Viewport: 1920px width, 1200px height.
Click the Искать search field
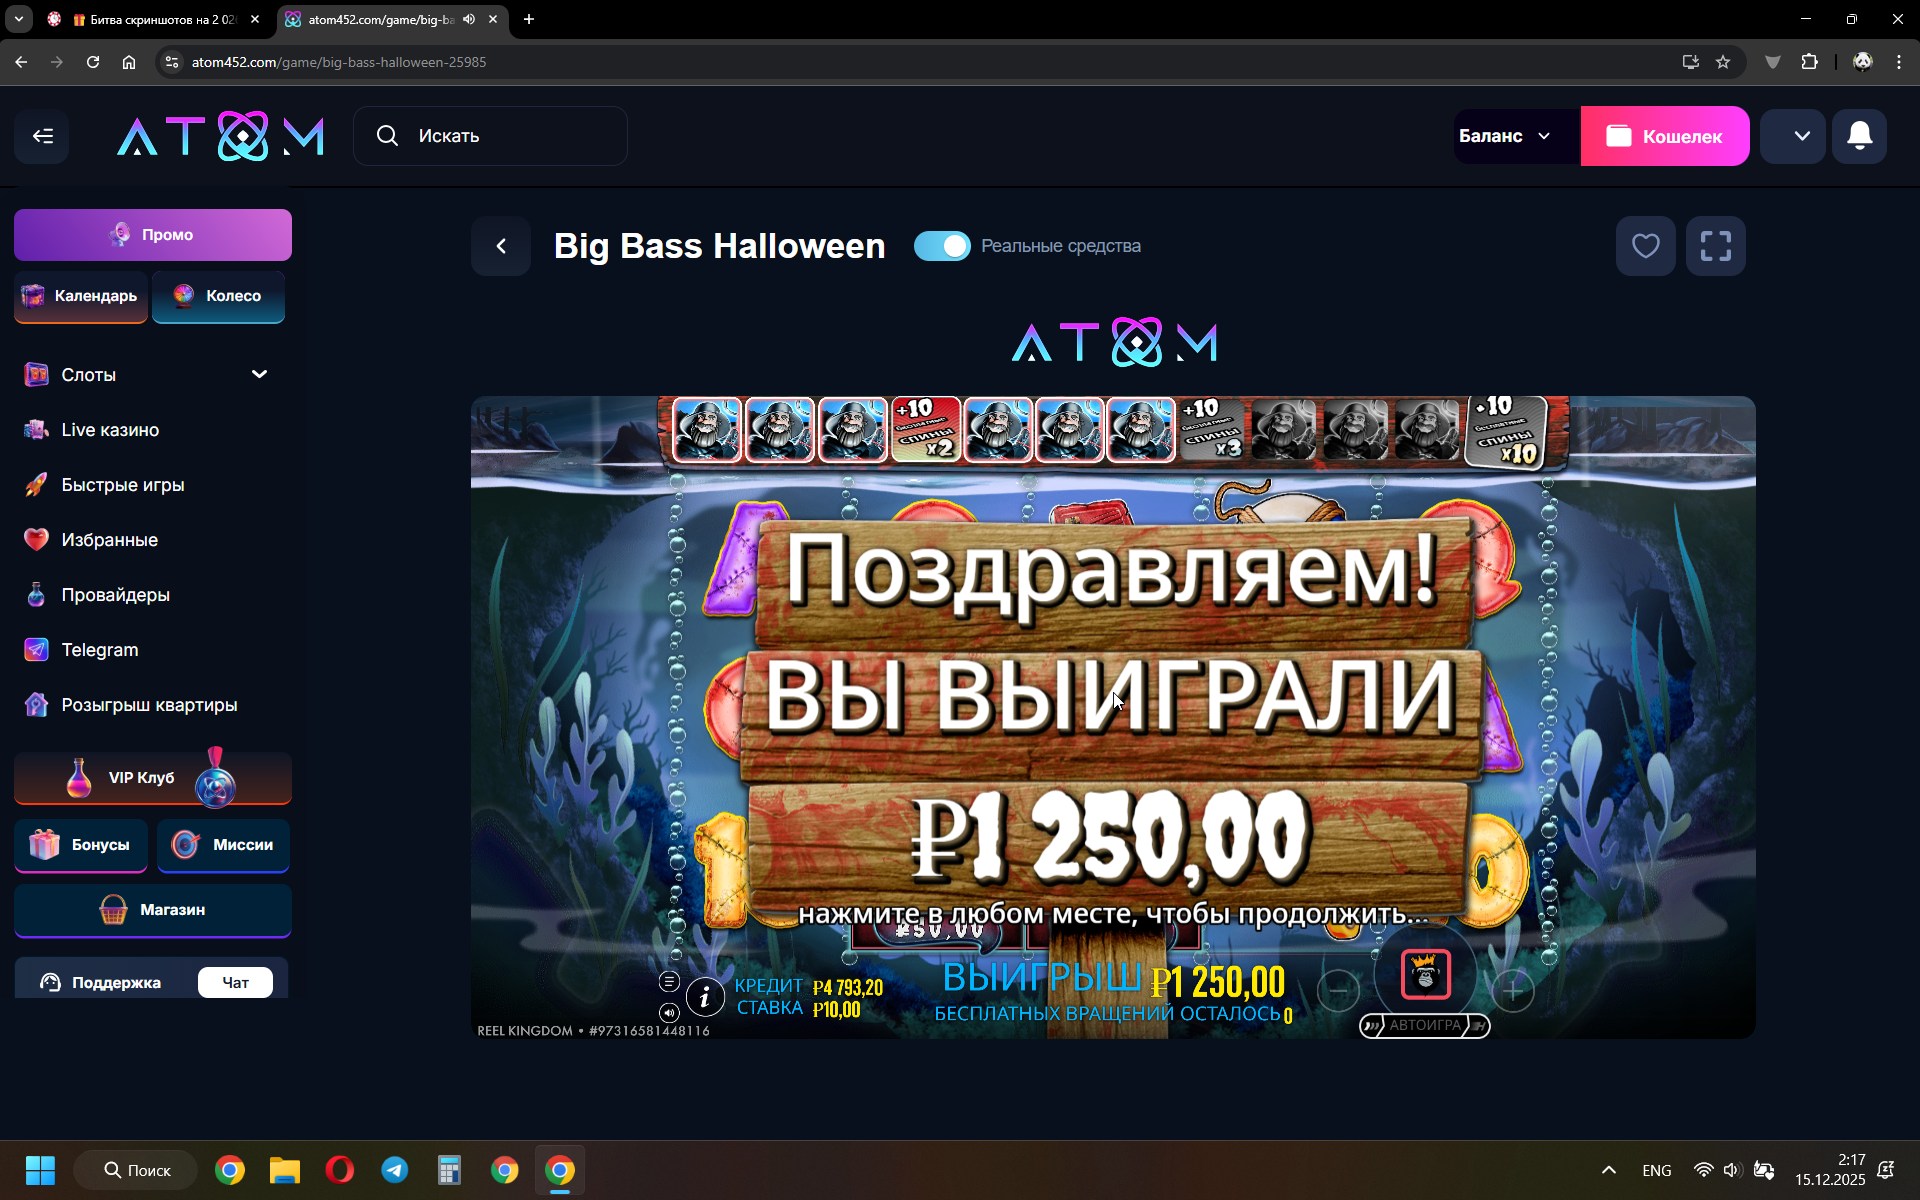pyautogui.click(x=490, y=136)
